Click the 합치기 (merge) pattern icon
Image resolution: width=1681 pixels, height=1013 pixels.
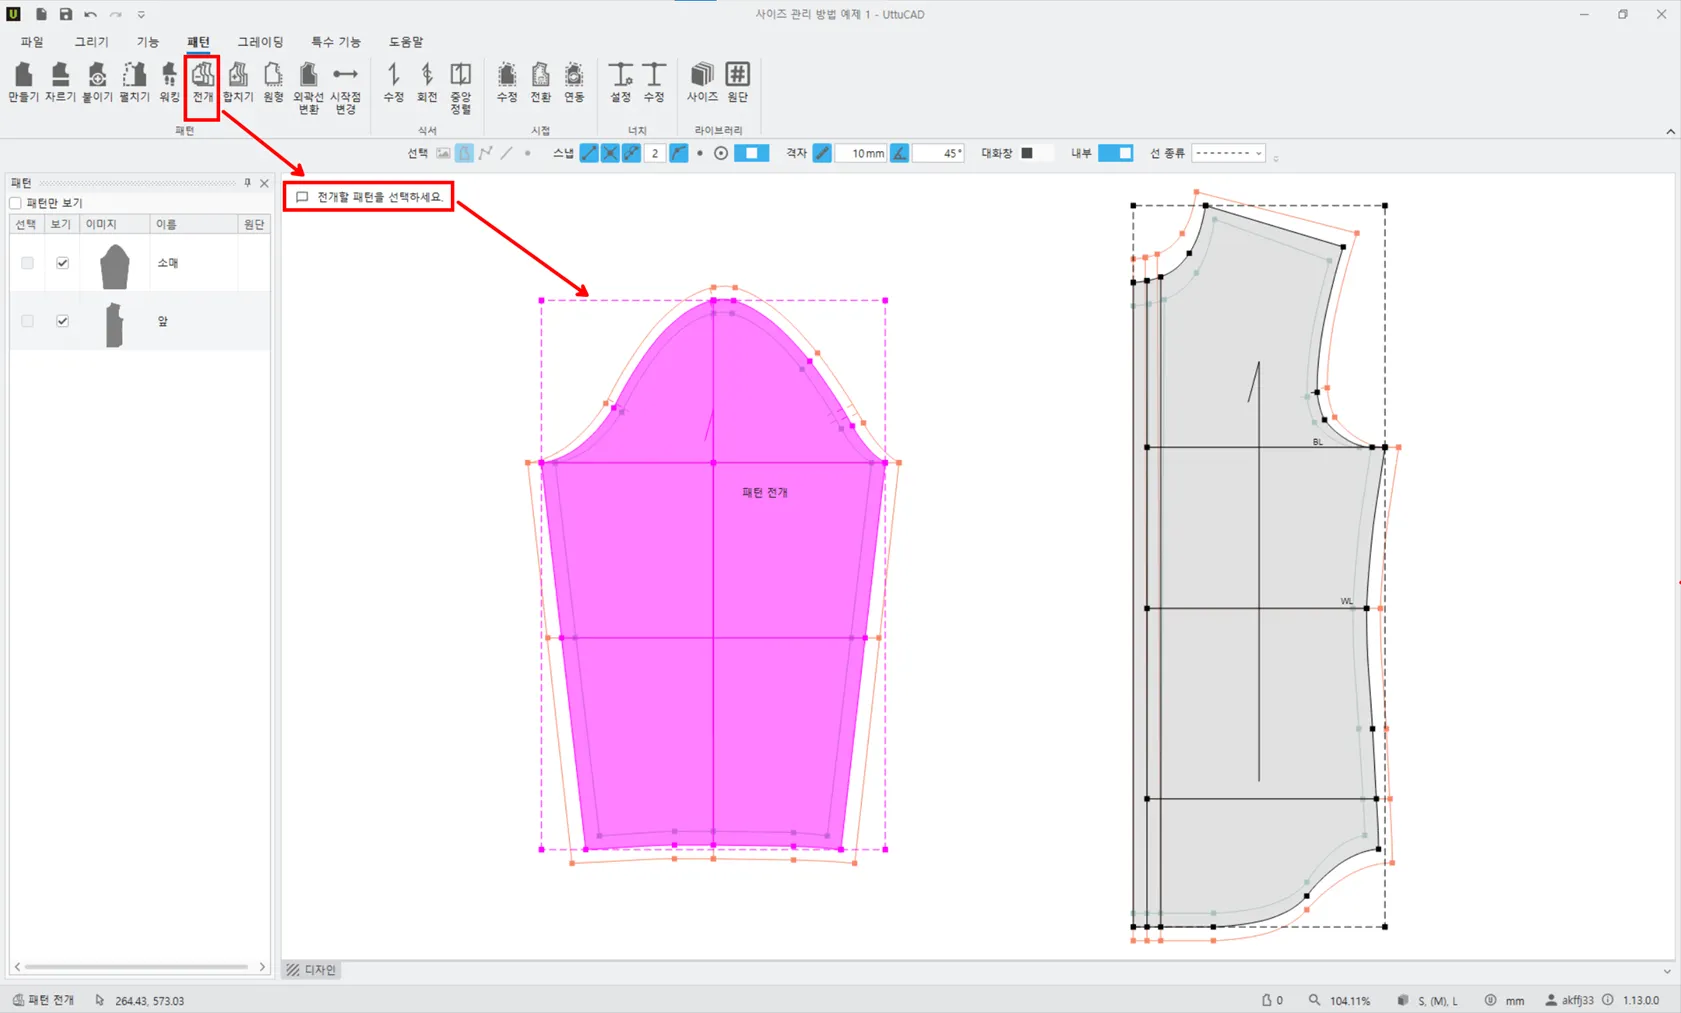click(x=238, y=82)
